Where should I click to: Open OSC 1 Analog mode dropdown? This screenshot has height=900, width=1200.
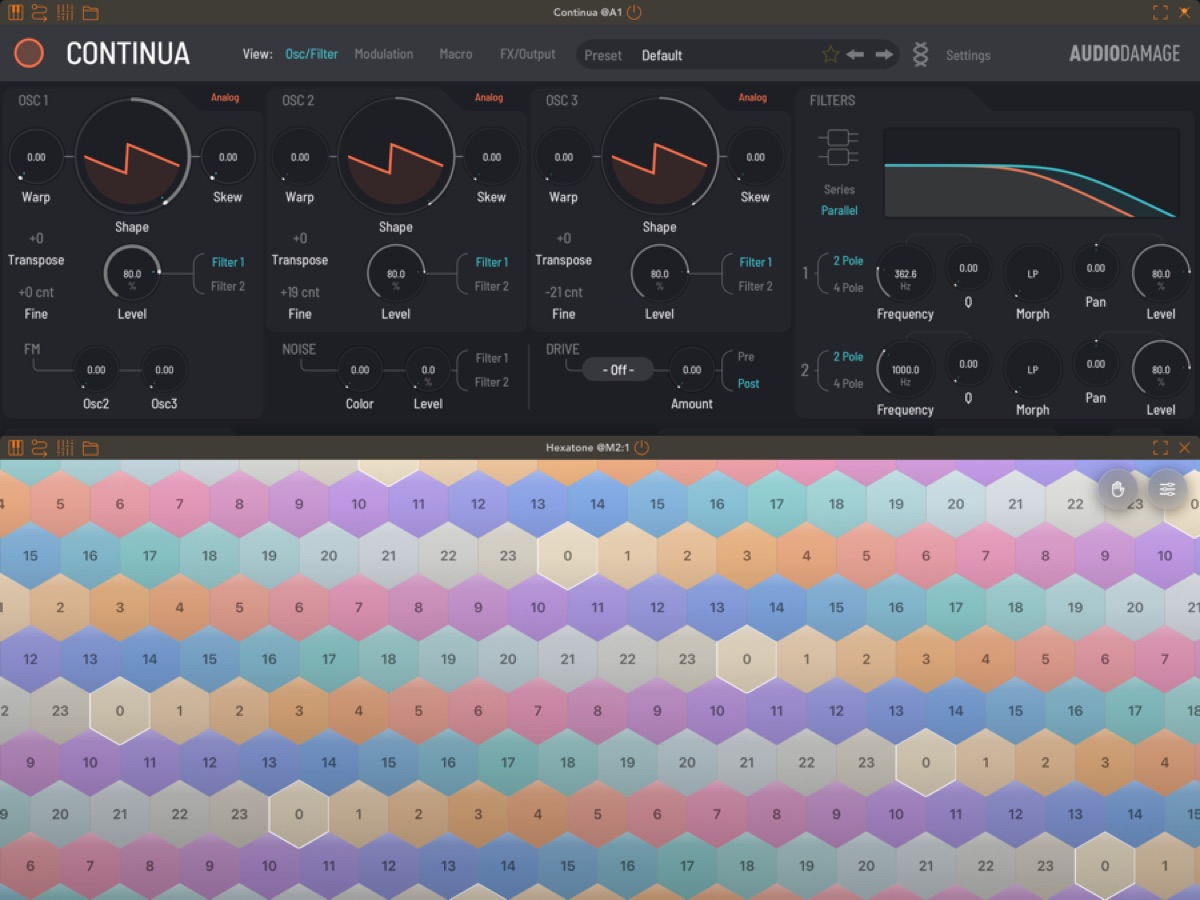click(225, 97)
